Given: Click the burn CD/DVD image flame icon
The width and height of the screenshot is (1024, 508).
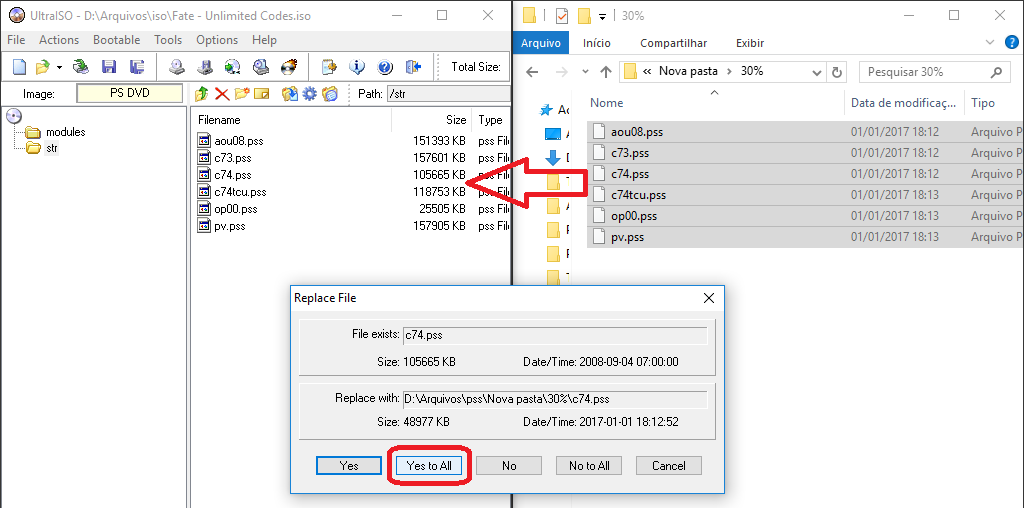Looking at the screenshot, I should (290, 68).
